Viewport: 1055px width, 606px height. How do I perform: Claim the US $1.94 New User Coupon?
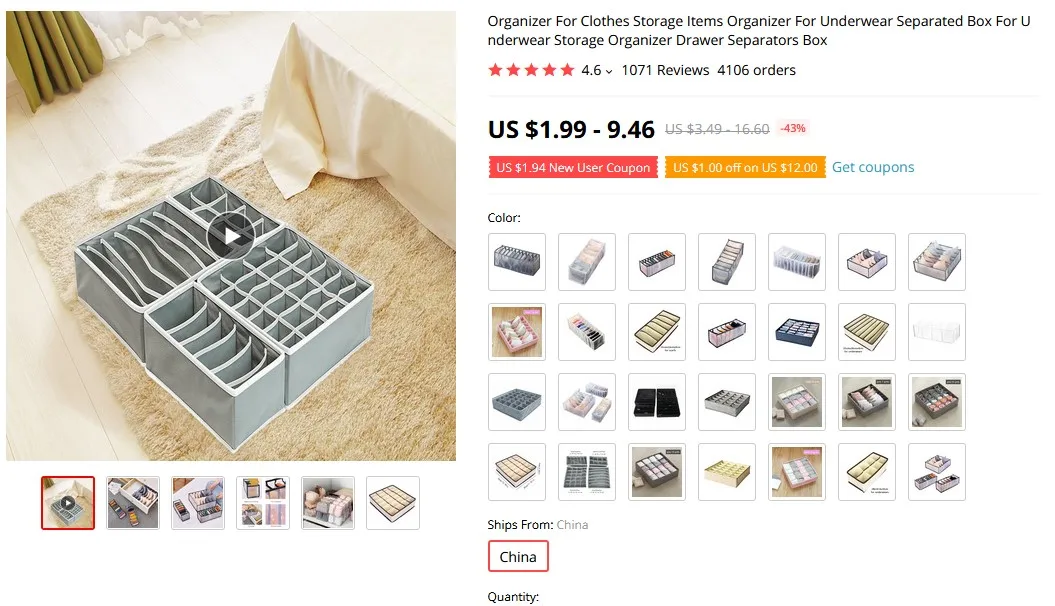(573, 167)
